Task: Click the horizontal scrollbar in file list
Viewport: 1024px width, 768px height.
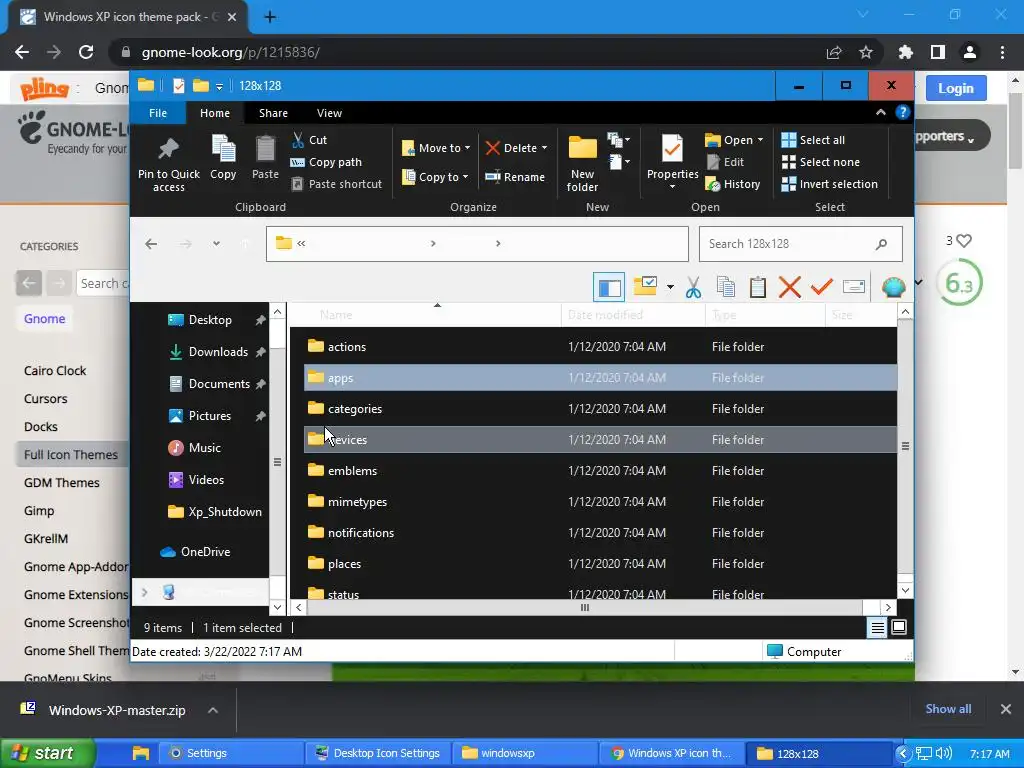Action: tap(584, 607)
